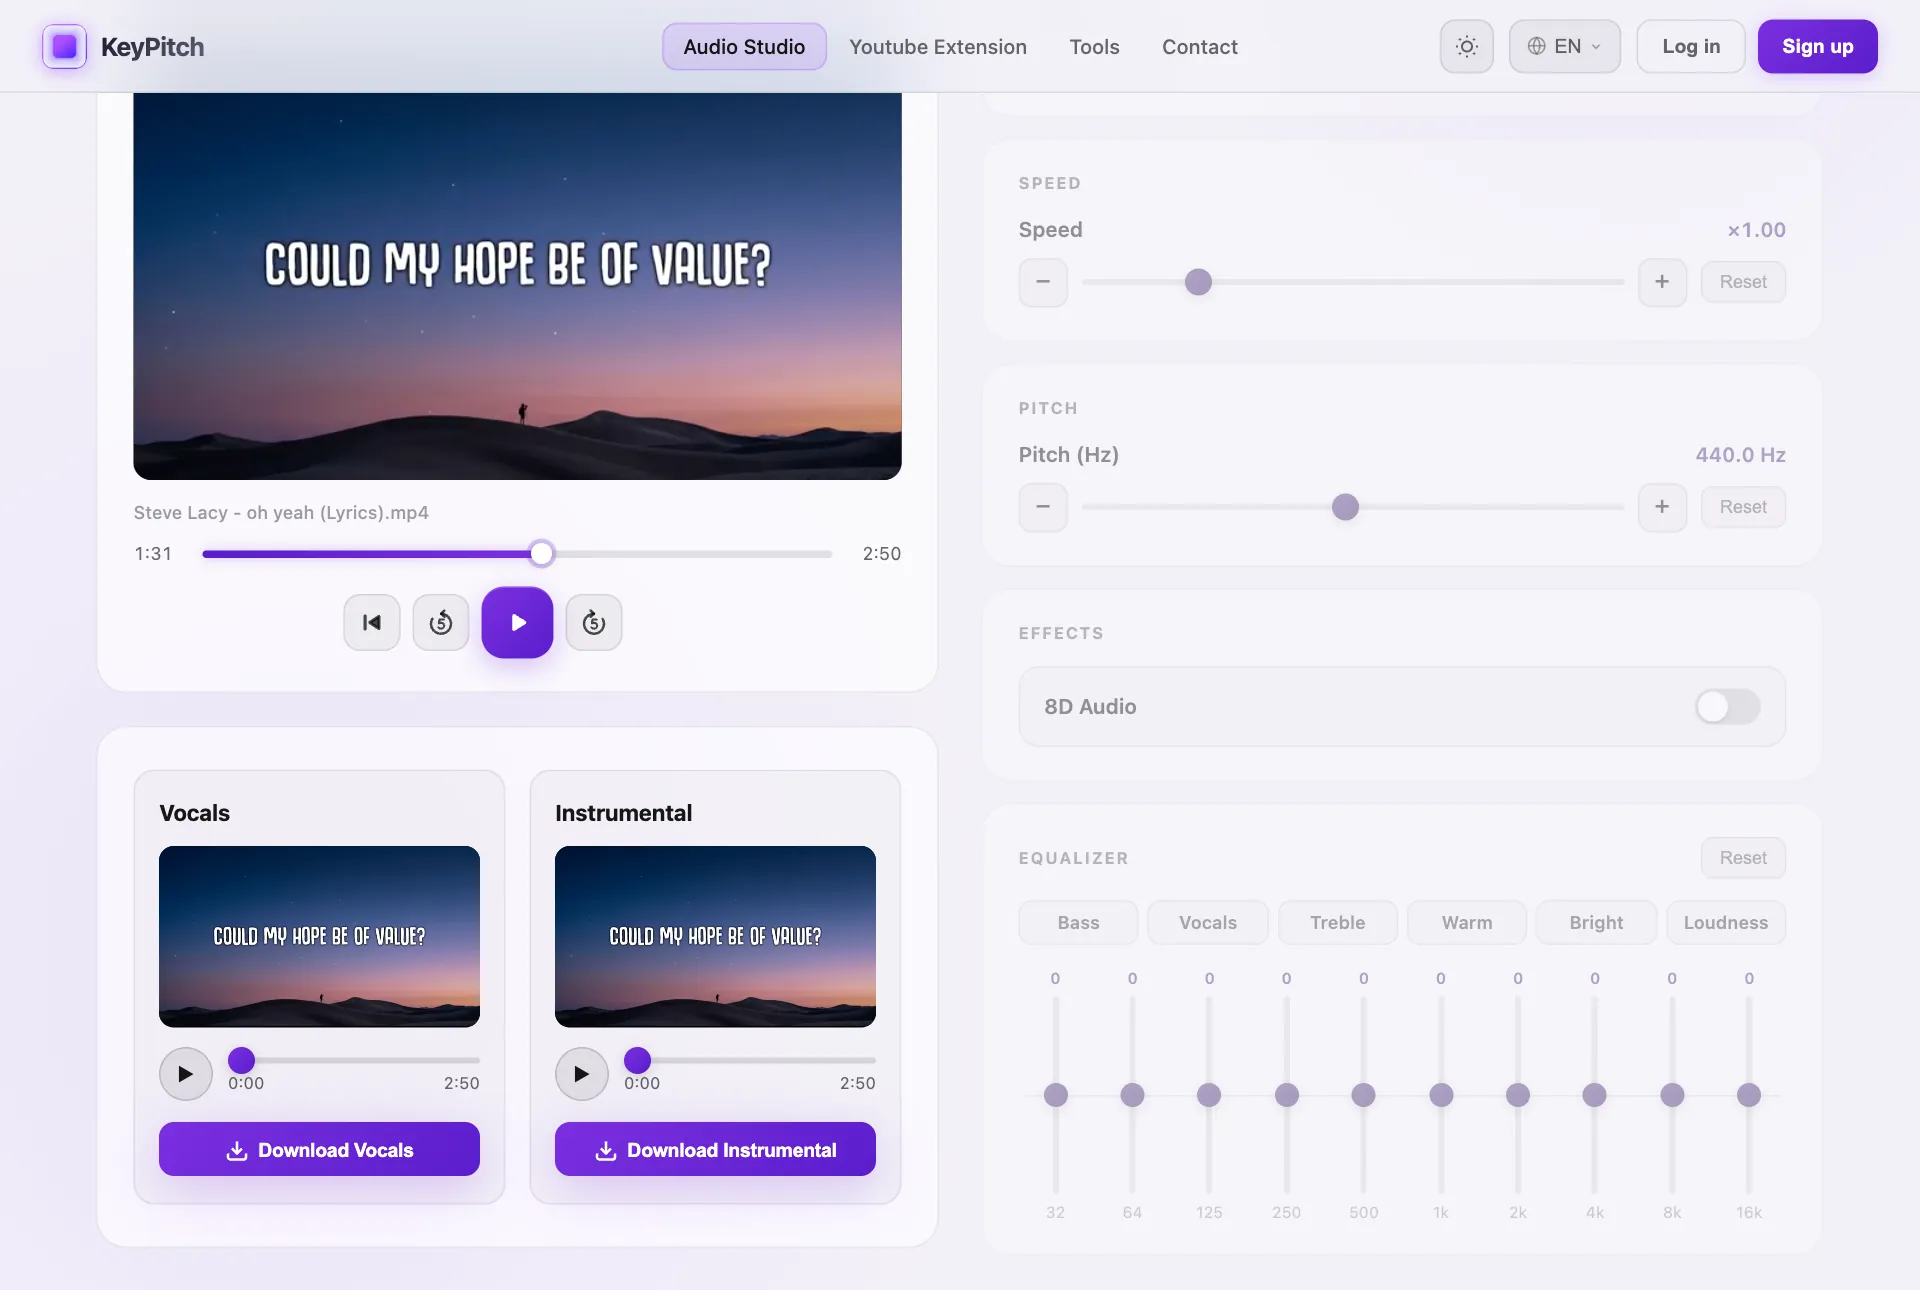
Task: Apply the Vocals equalizer preset
Action: click(x=1208, y=923)
